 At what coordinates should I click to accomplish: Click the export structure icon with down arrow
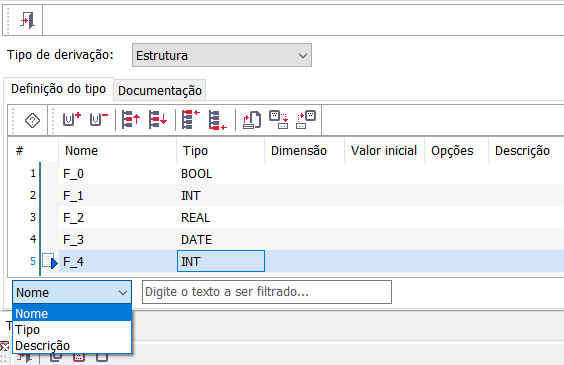click(279, 120)
